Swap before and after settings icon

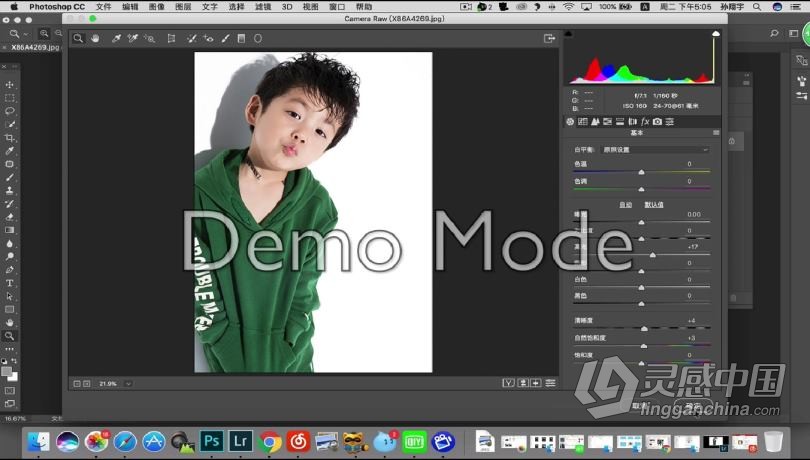523,383
